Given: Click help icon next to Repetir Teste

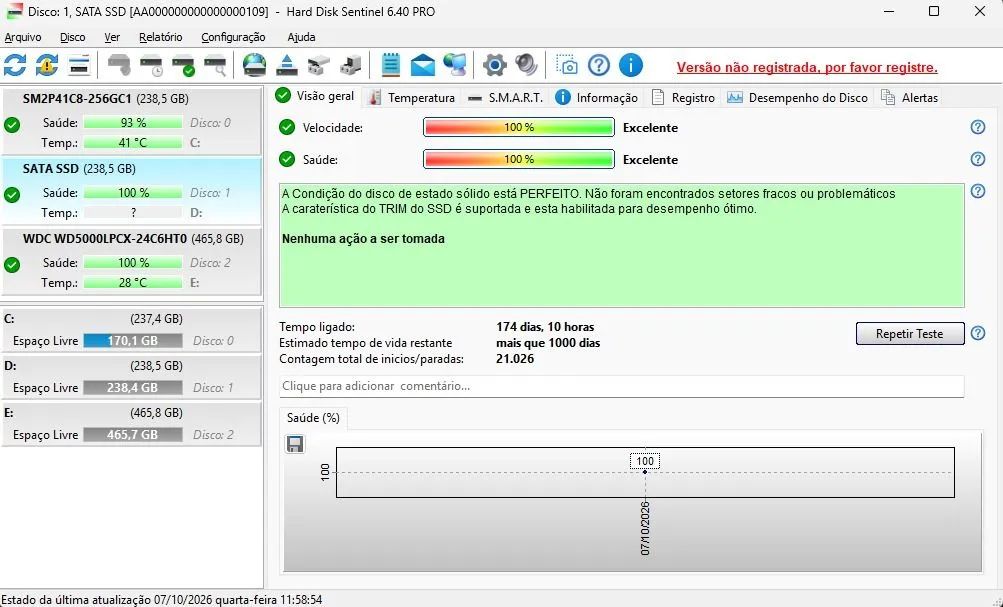Looking at the screenshot, I should (x=977, y=333).
